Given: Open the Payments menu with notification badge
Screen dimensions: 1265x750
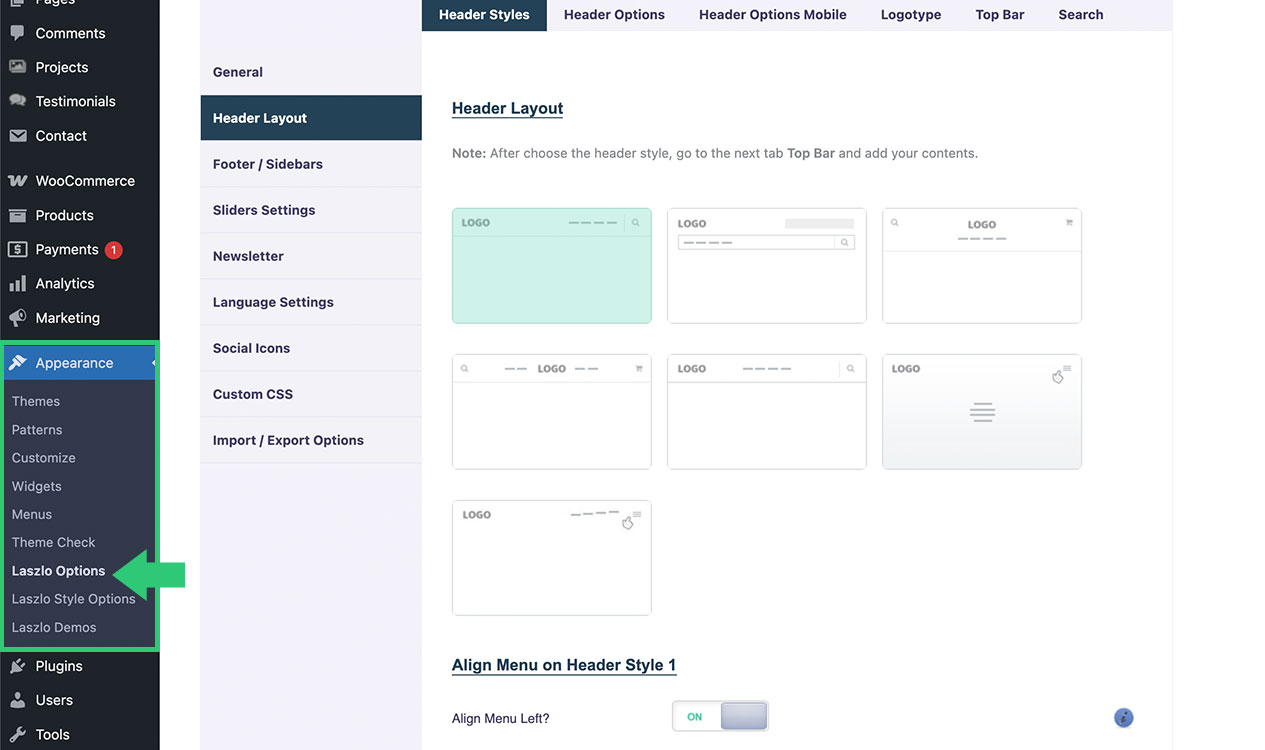Looking at the screenshot, I should coord(67,250).
